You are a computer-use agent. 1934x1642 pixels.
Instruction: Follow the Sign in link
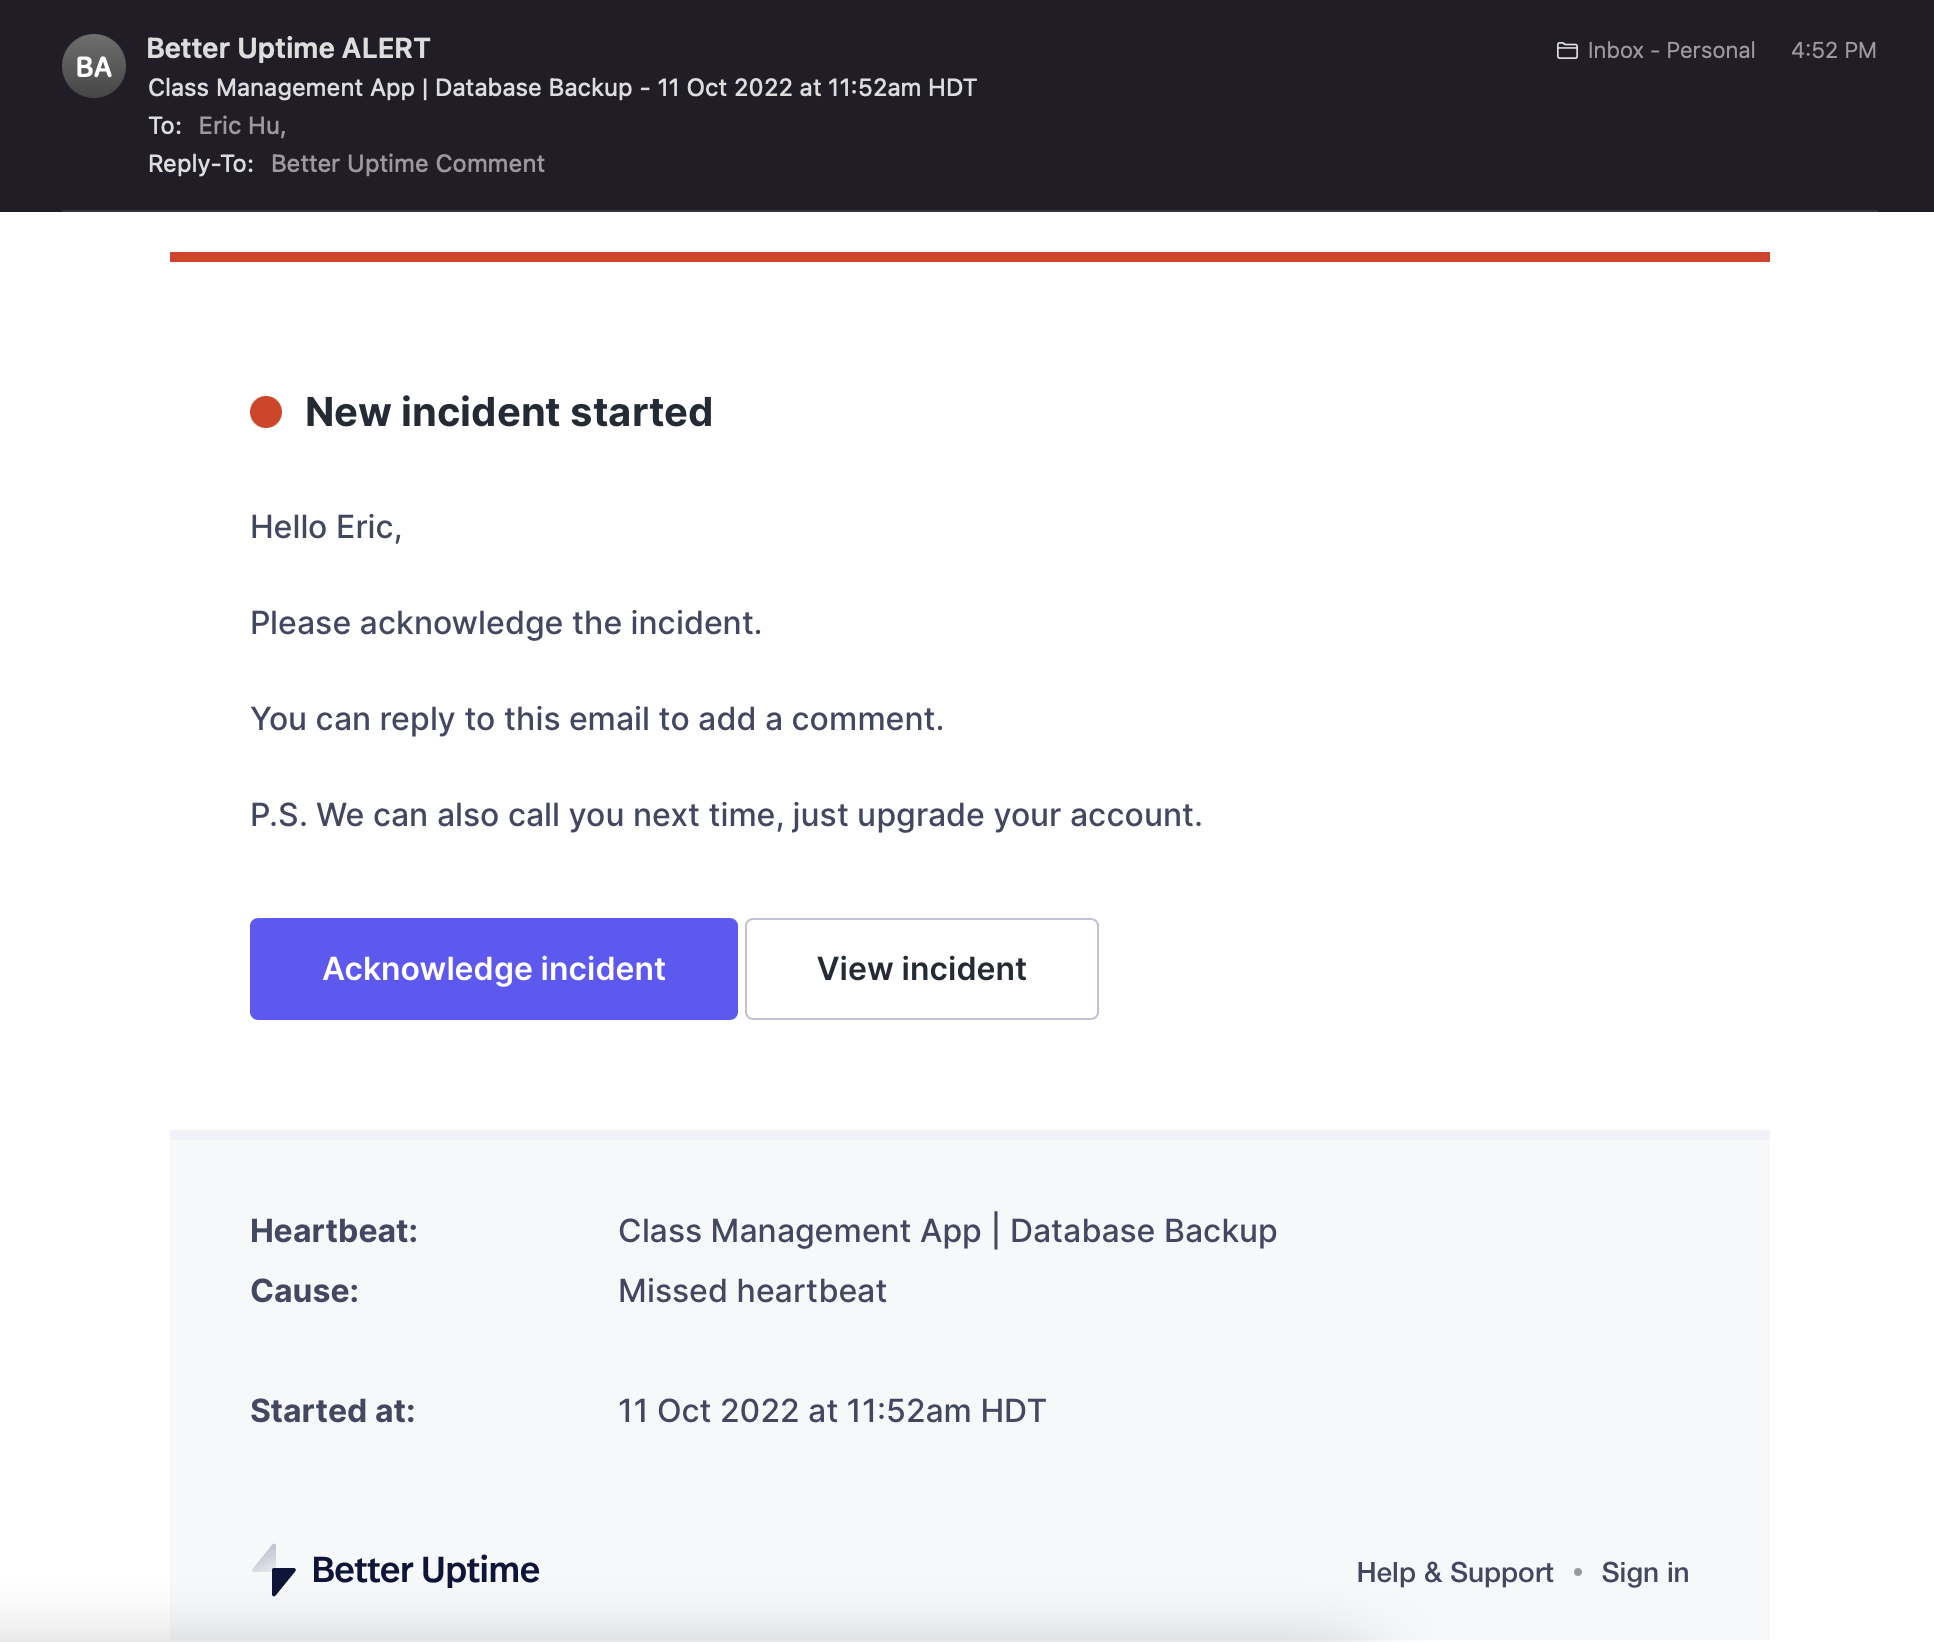[x=1644, y=1572]
